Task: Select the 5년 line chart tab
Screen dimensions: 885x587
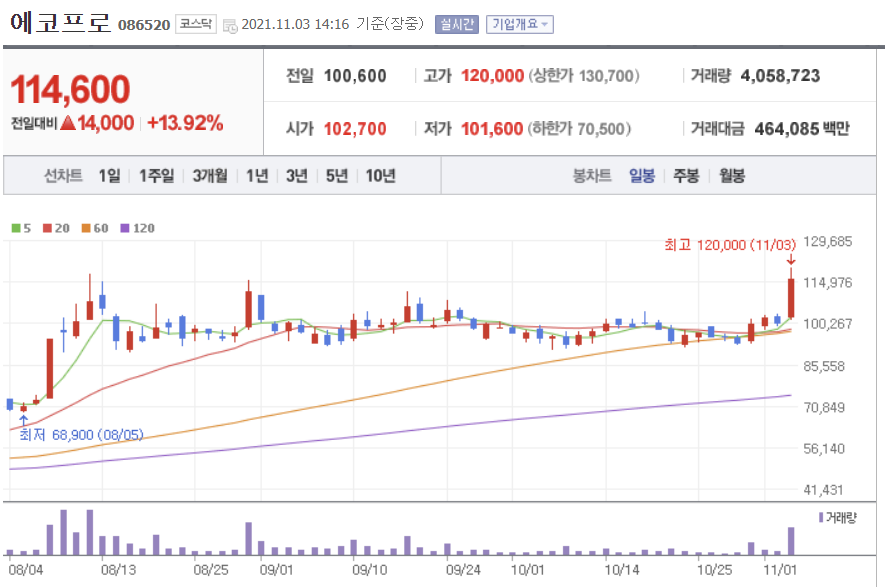Action: click(x=337, y=176)
